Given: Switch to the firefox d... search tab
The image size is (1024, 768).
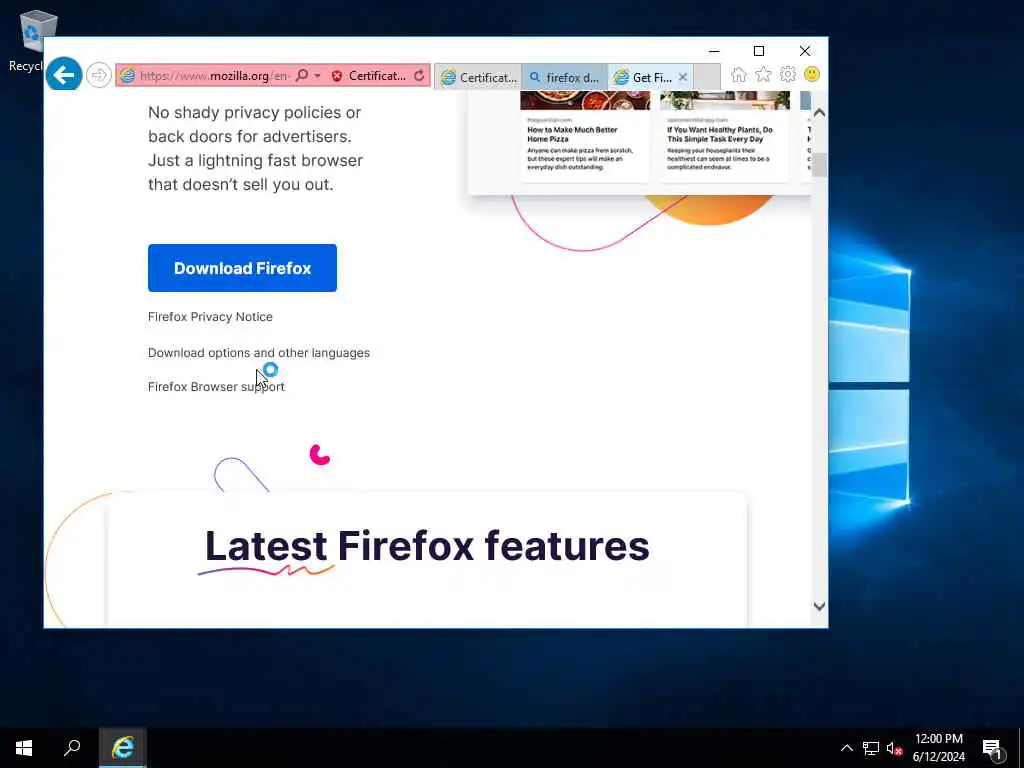Looking at the screenshot, I should [564, 77].
